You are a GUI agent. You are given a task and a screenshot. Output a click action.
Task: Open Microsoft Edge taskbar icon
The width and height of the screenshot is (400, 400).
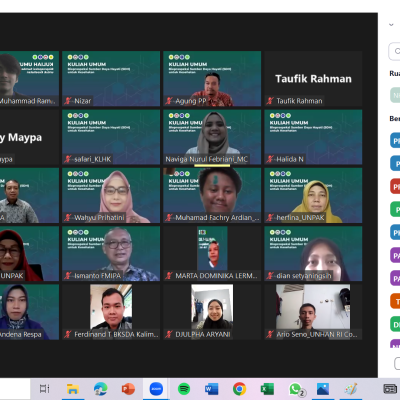tap(100, 389)
